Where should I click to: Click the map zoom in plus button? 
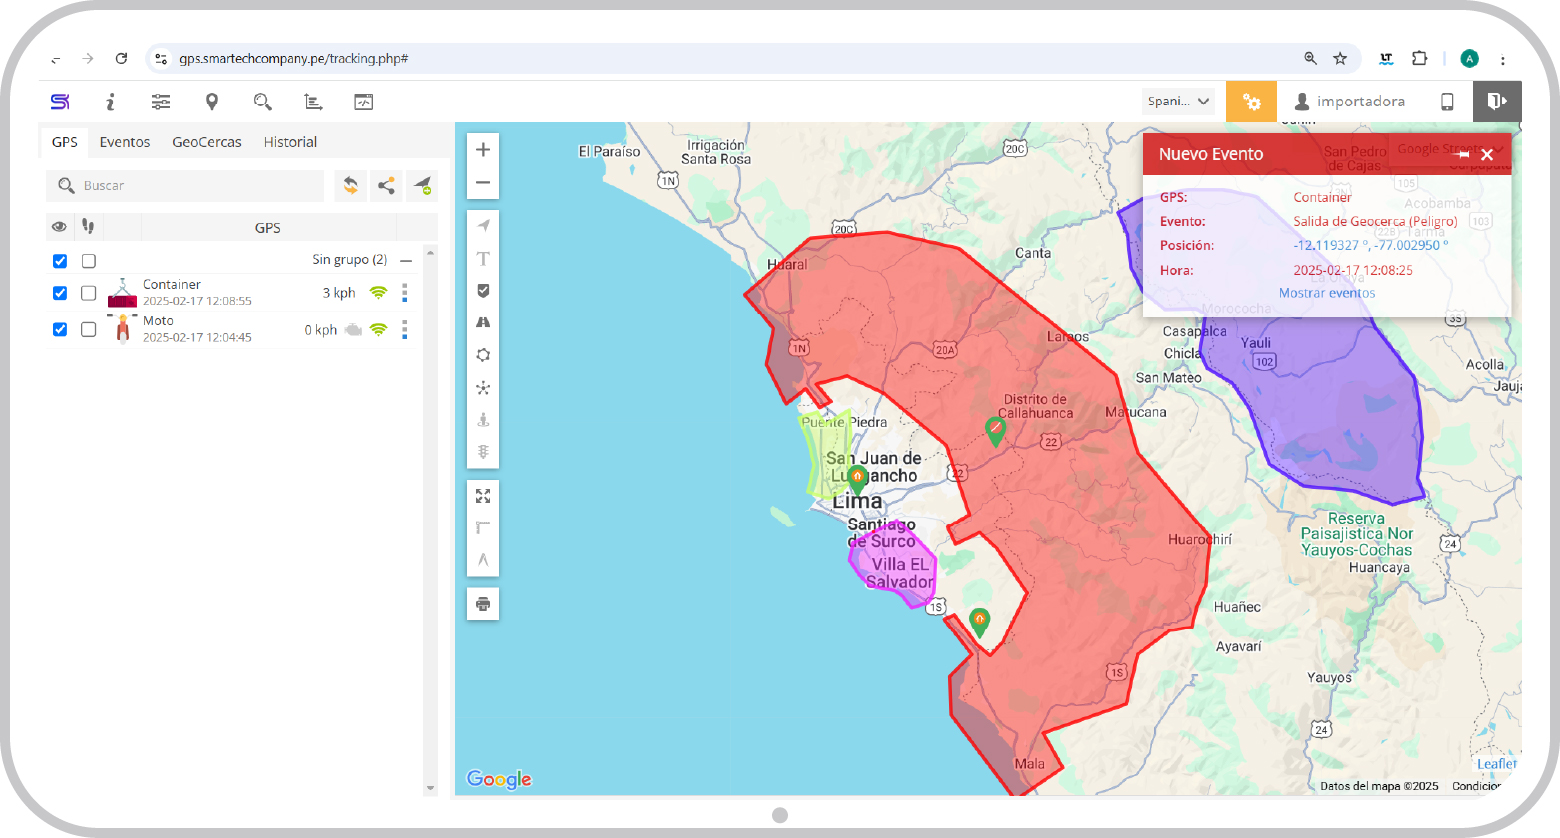(x=483, y=150)
